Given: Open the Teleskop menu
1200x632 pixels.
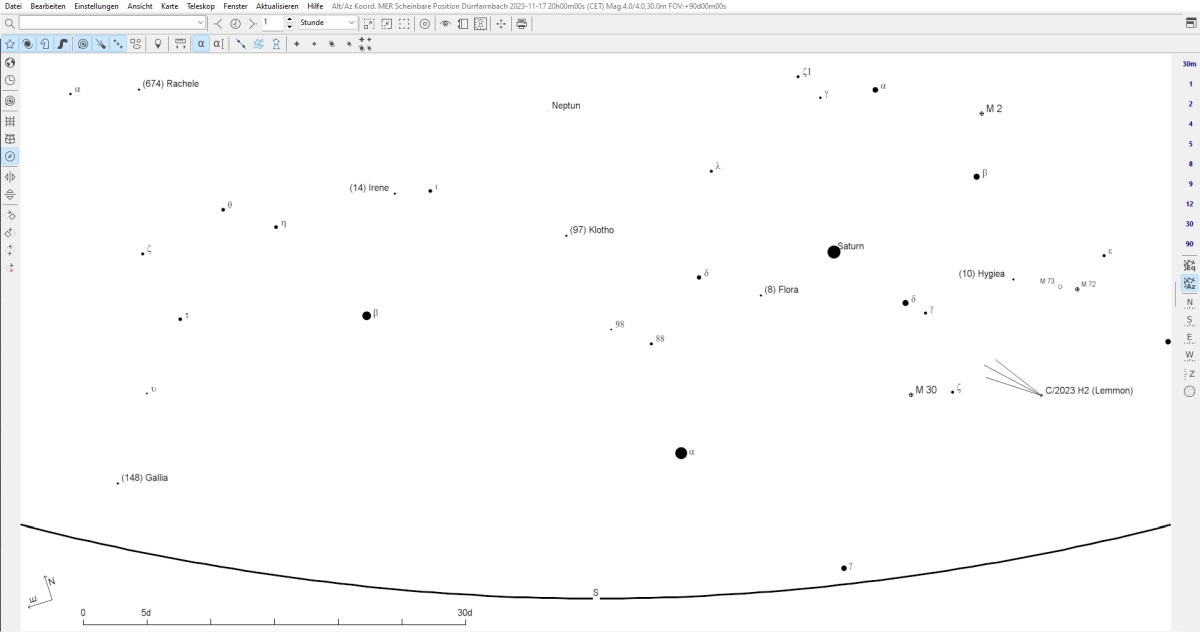Looking at the screenshot, I should pyautogui.click(x=201, y=6).
